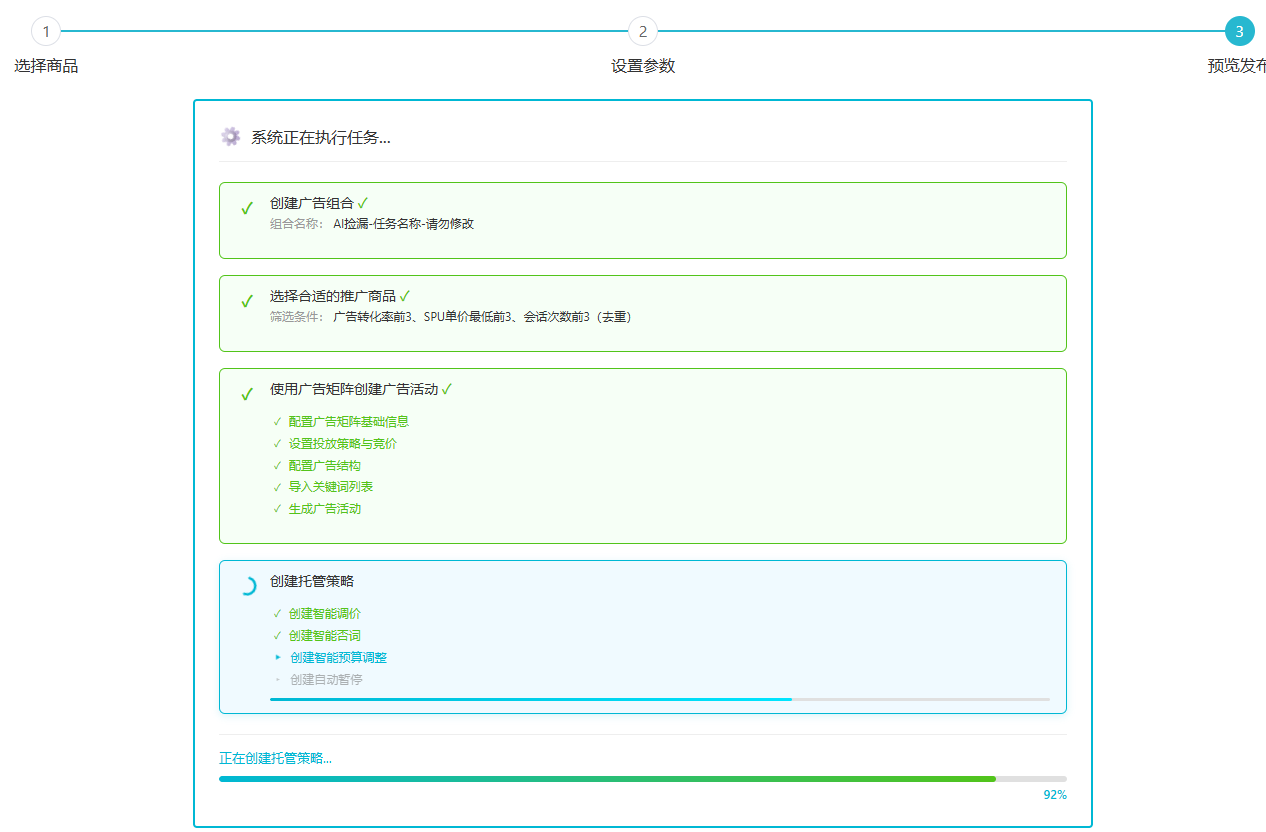Click the 设置参数 step label
The image size is (1266, 832).
[x=643, y=66]
